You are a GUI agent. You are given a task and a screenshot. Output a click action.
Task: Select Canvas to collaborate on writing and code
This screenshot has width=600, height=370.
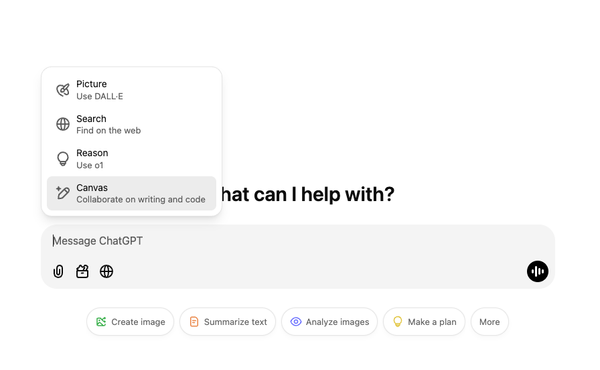pos(131,193)
